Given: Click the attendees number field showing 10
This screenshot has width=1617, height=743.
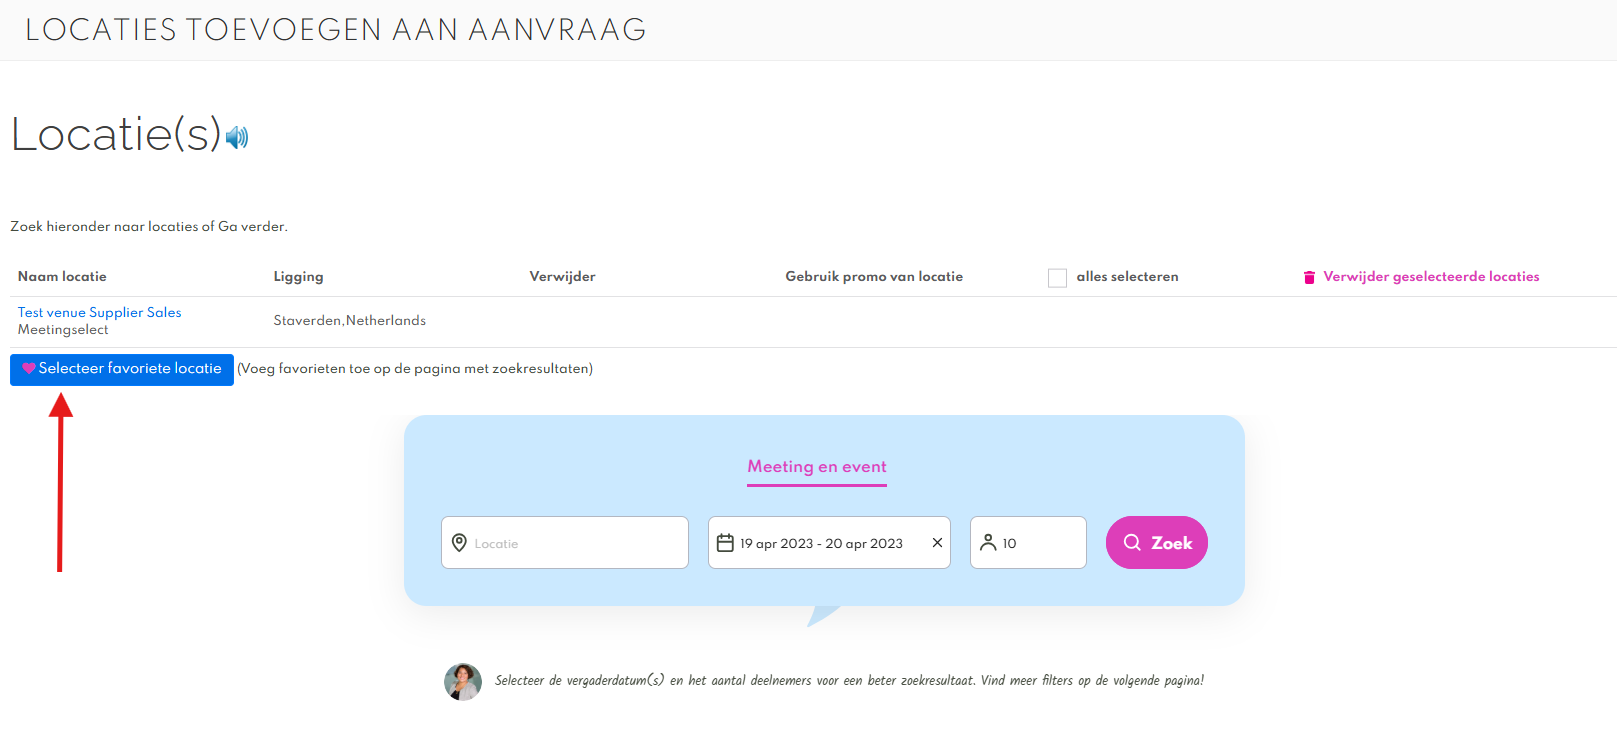Looking at the screenshot, I should coord(1028,542).
